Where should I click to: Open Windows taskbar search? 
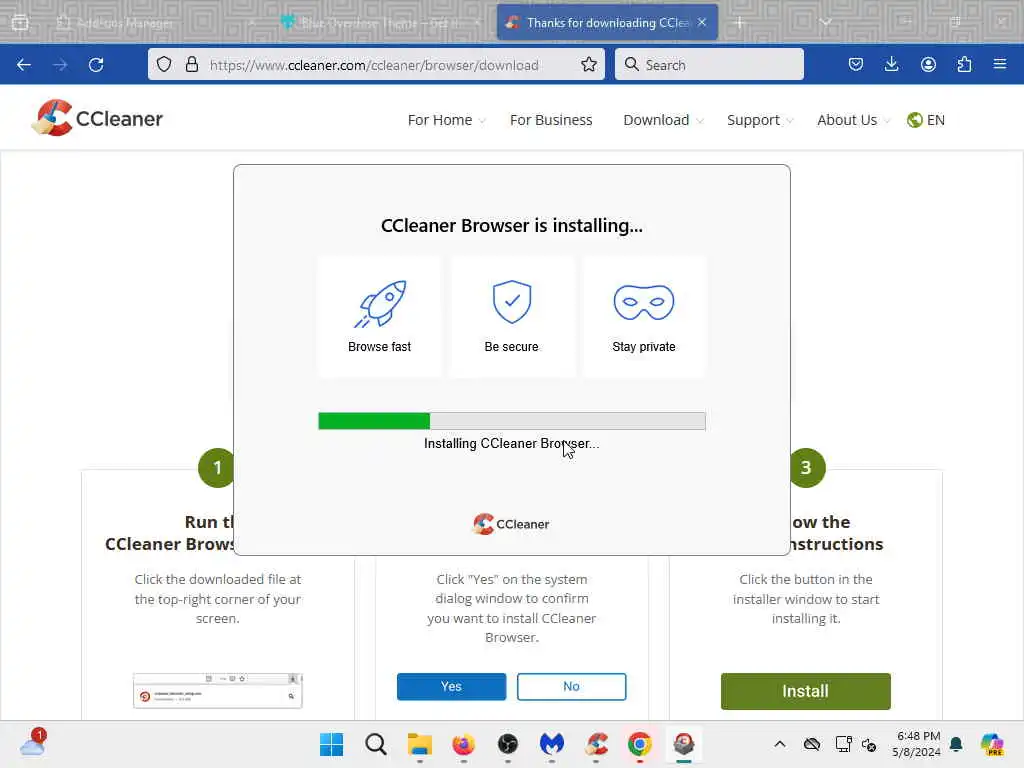click(x=376, y=744)
